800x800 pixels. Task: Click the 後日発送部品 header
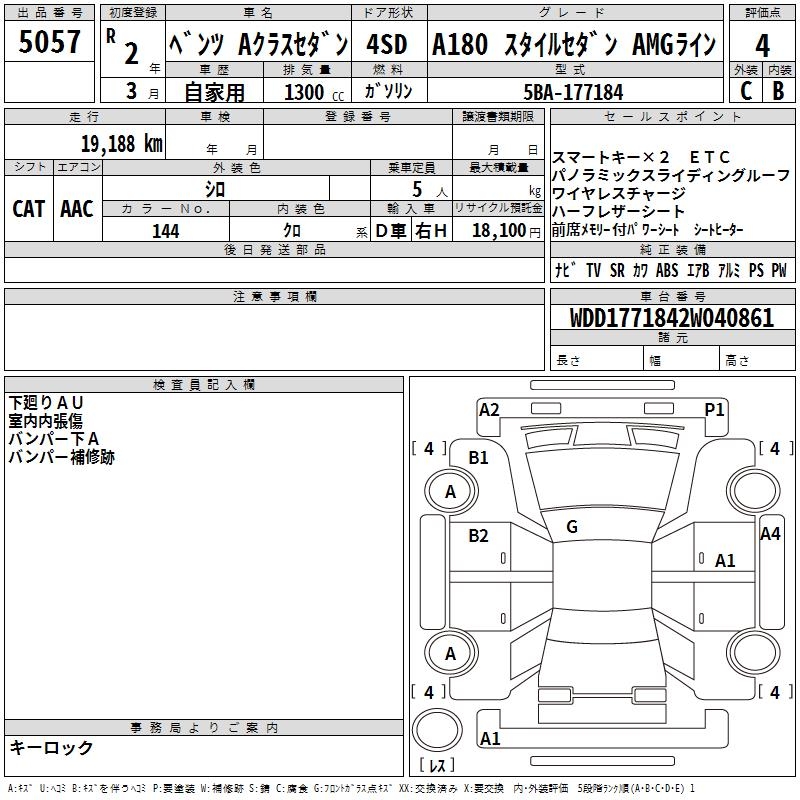click(274, 250)
